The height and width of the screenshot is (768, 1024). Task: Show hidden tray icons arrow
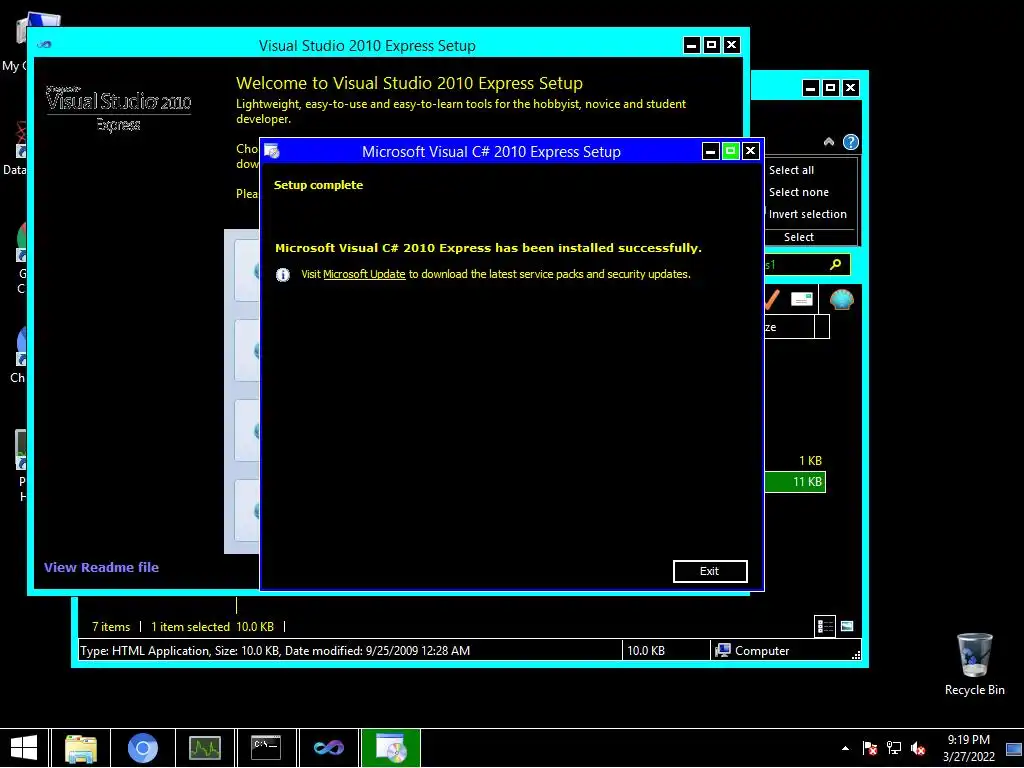845,748
